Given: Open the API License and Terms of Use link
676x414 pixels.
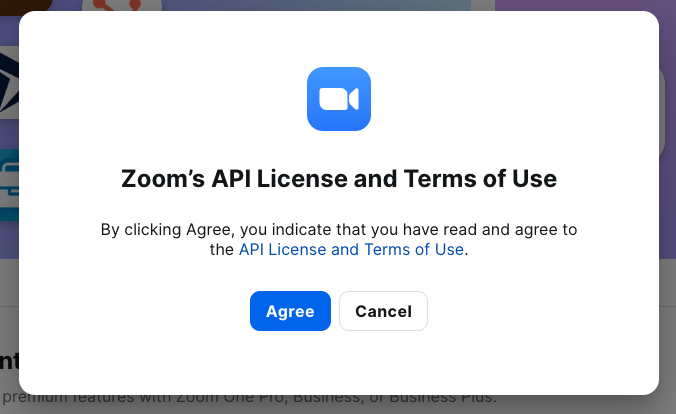Looking at the screenshot, I should click(x=351, y=250).
